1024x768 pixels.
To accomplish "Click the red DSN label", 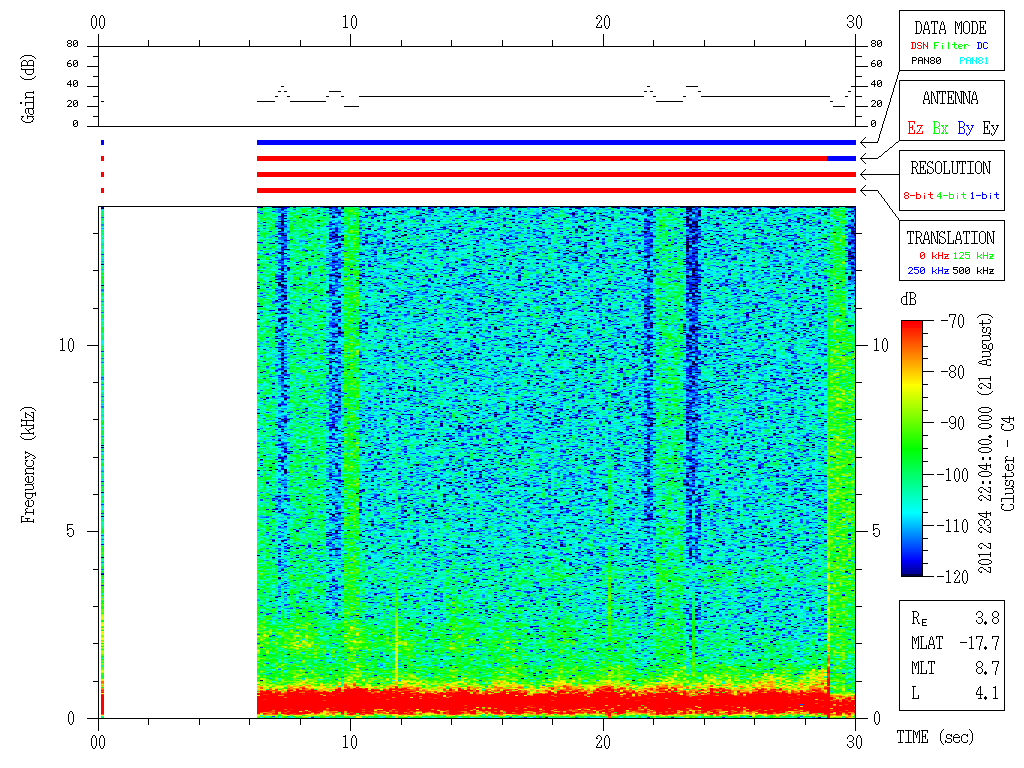I will pyautogui.click(x=919, y=46).
